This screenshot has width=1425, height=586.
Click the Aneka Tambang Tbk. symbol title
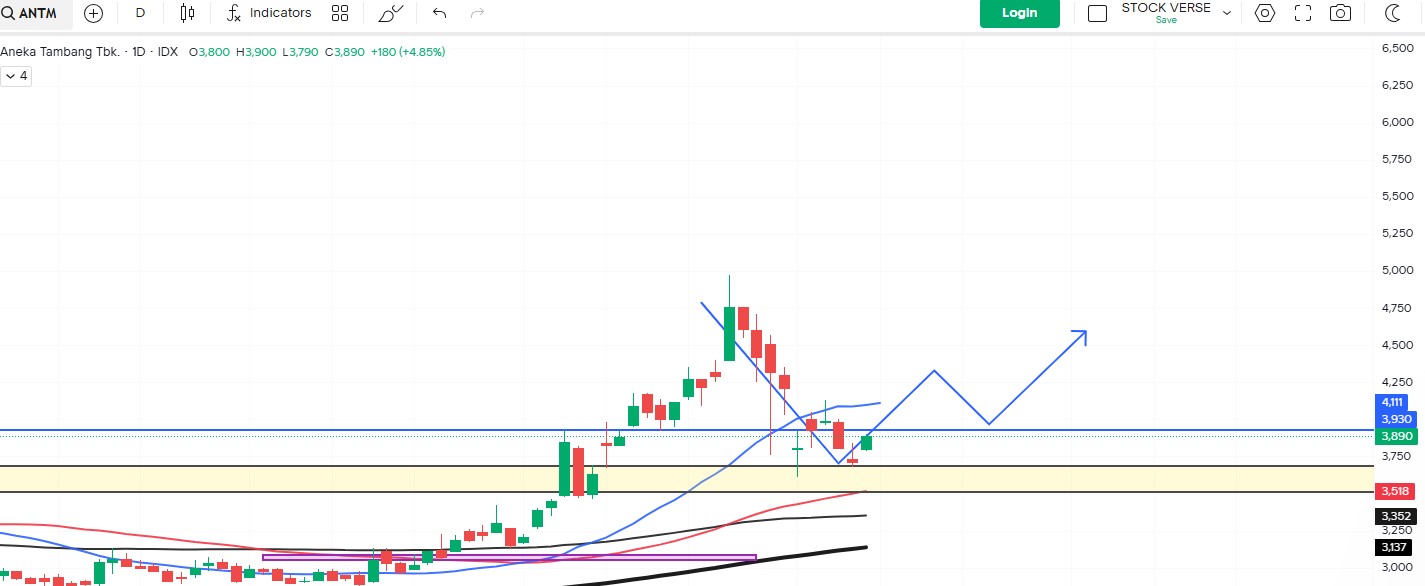61,51
